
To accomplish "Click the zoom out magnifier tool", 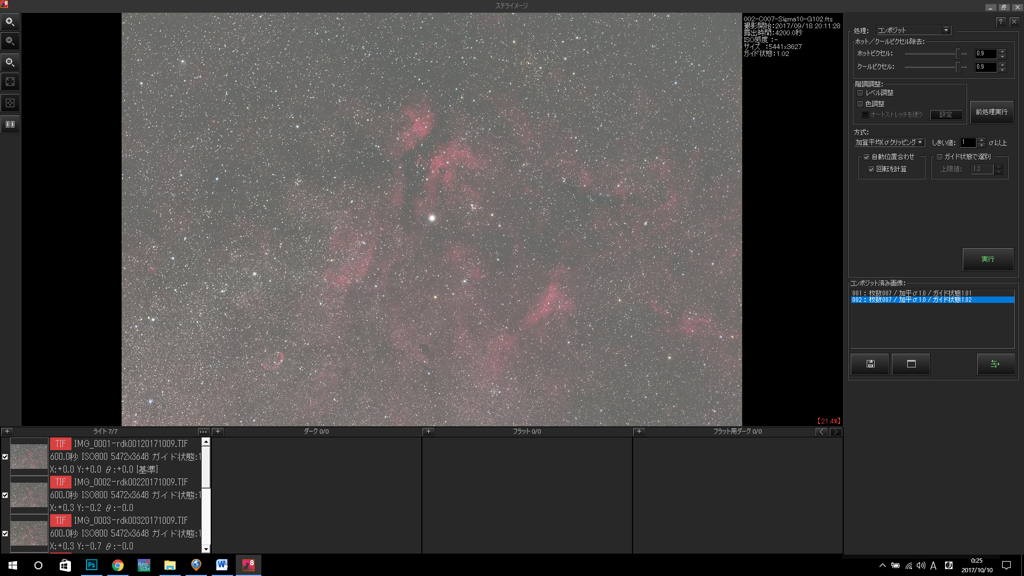I will coord(10,42).
